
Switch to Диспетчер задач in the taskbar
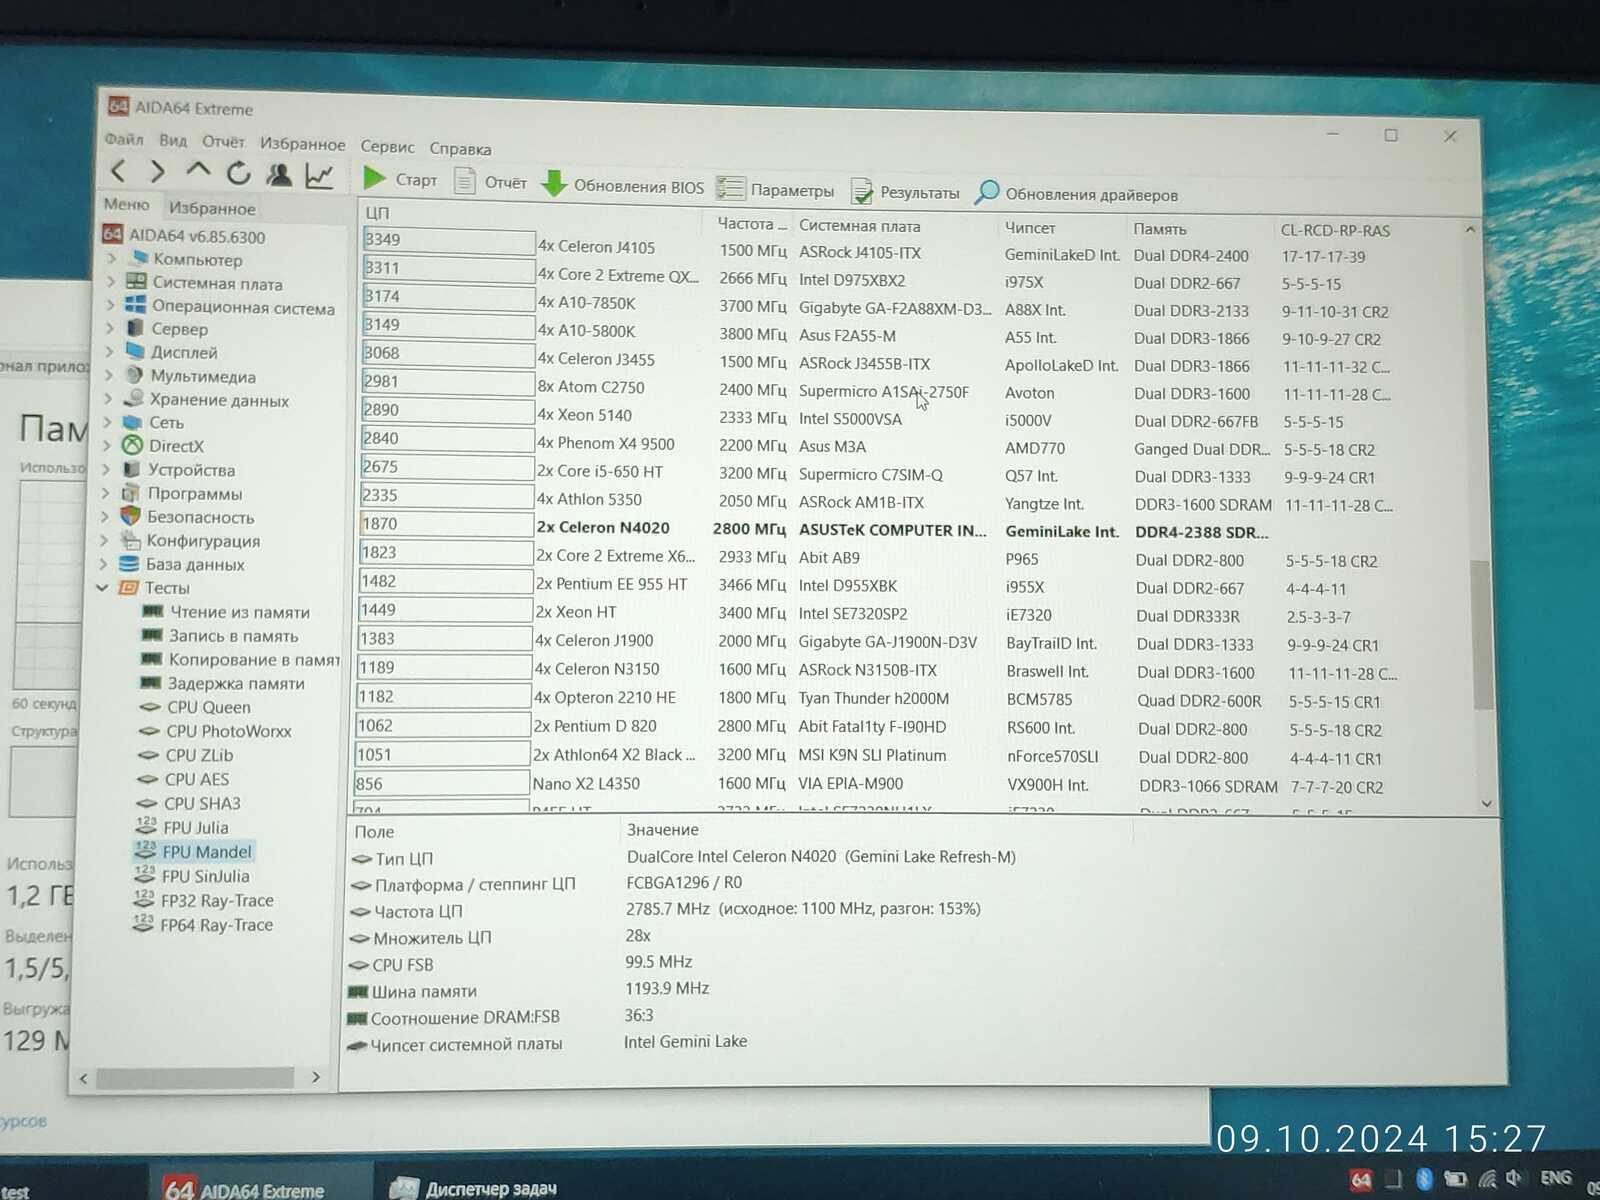[472, 1188]
